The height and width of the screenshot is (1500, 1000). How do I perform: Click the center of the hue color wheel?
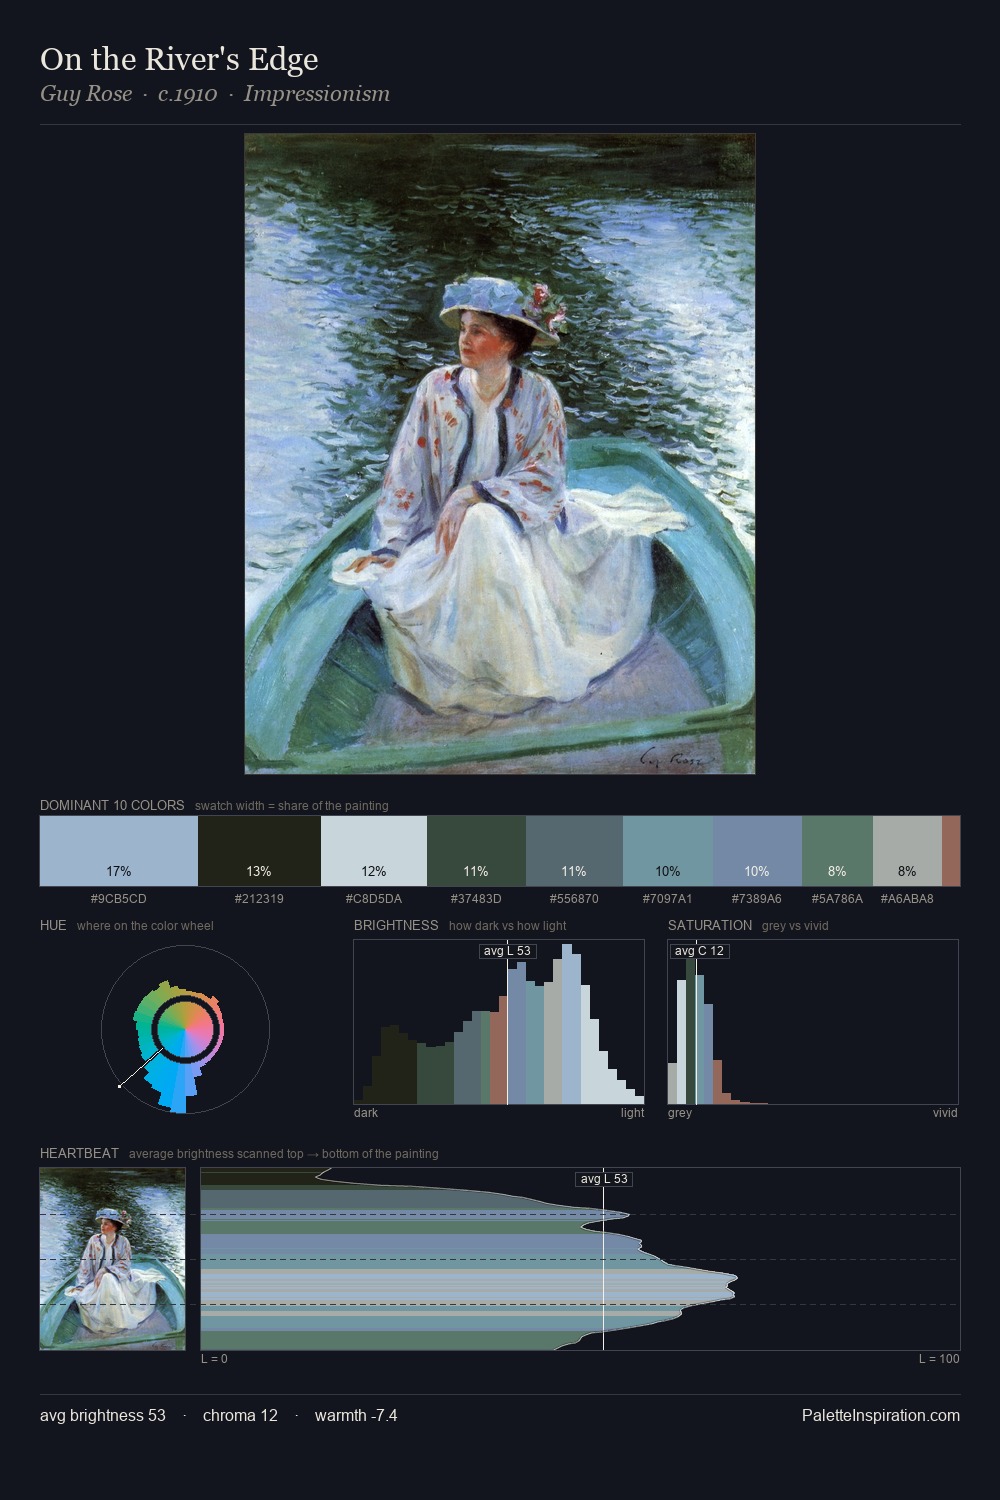185,1028
